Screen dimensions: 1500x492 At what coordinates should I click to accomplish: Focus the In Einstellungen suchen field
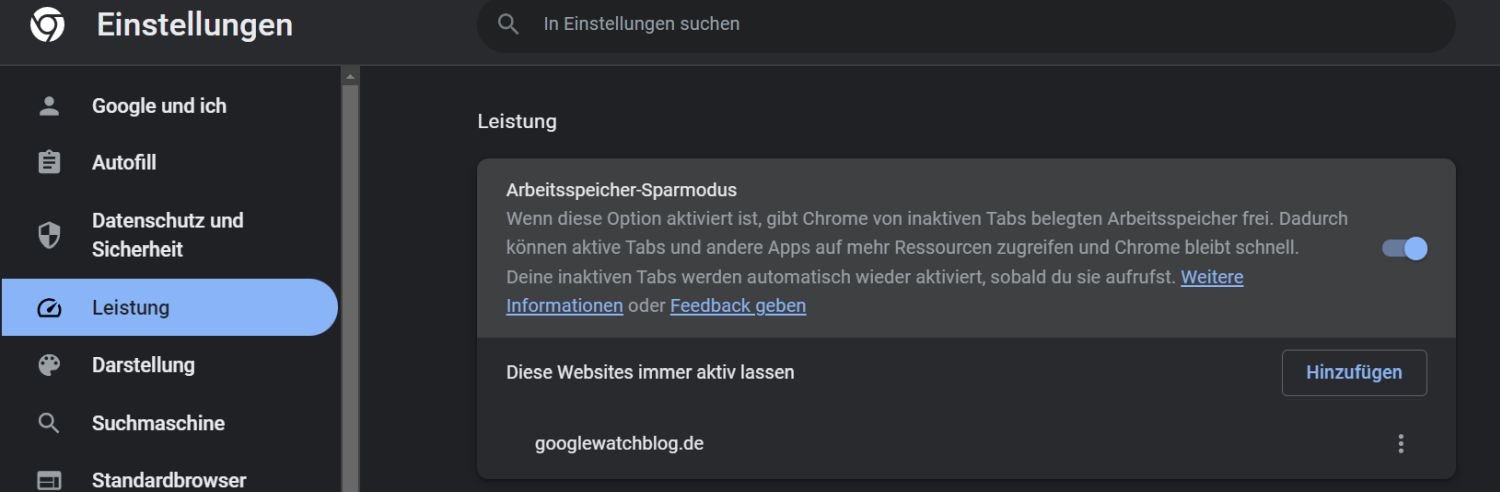pos(900,24)
